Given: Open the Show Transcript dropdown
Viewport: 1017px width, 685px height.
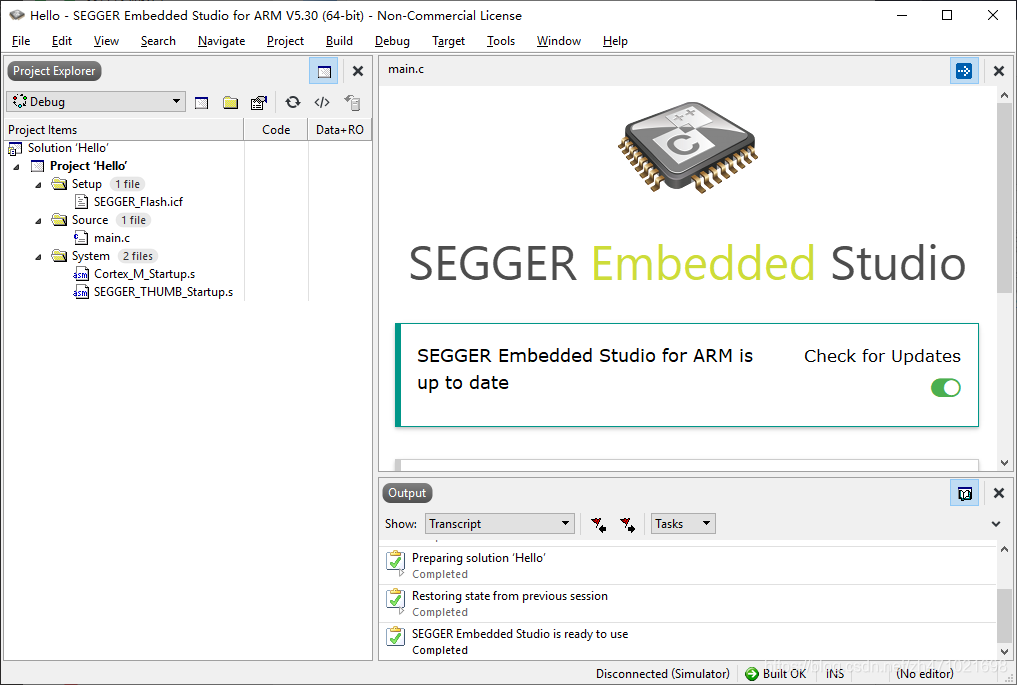Looking at the screenshot, I should pos(499,523).
